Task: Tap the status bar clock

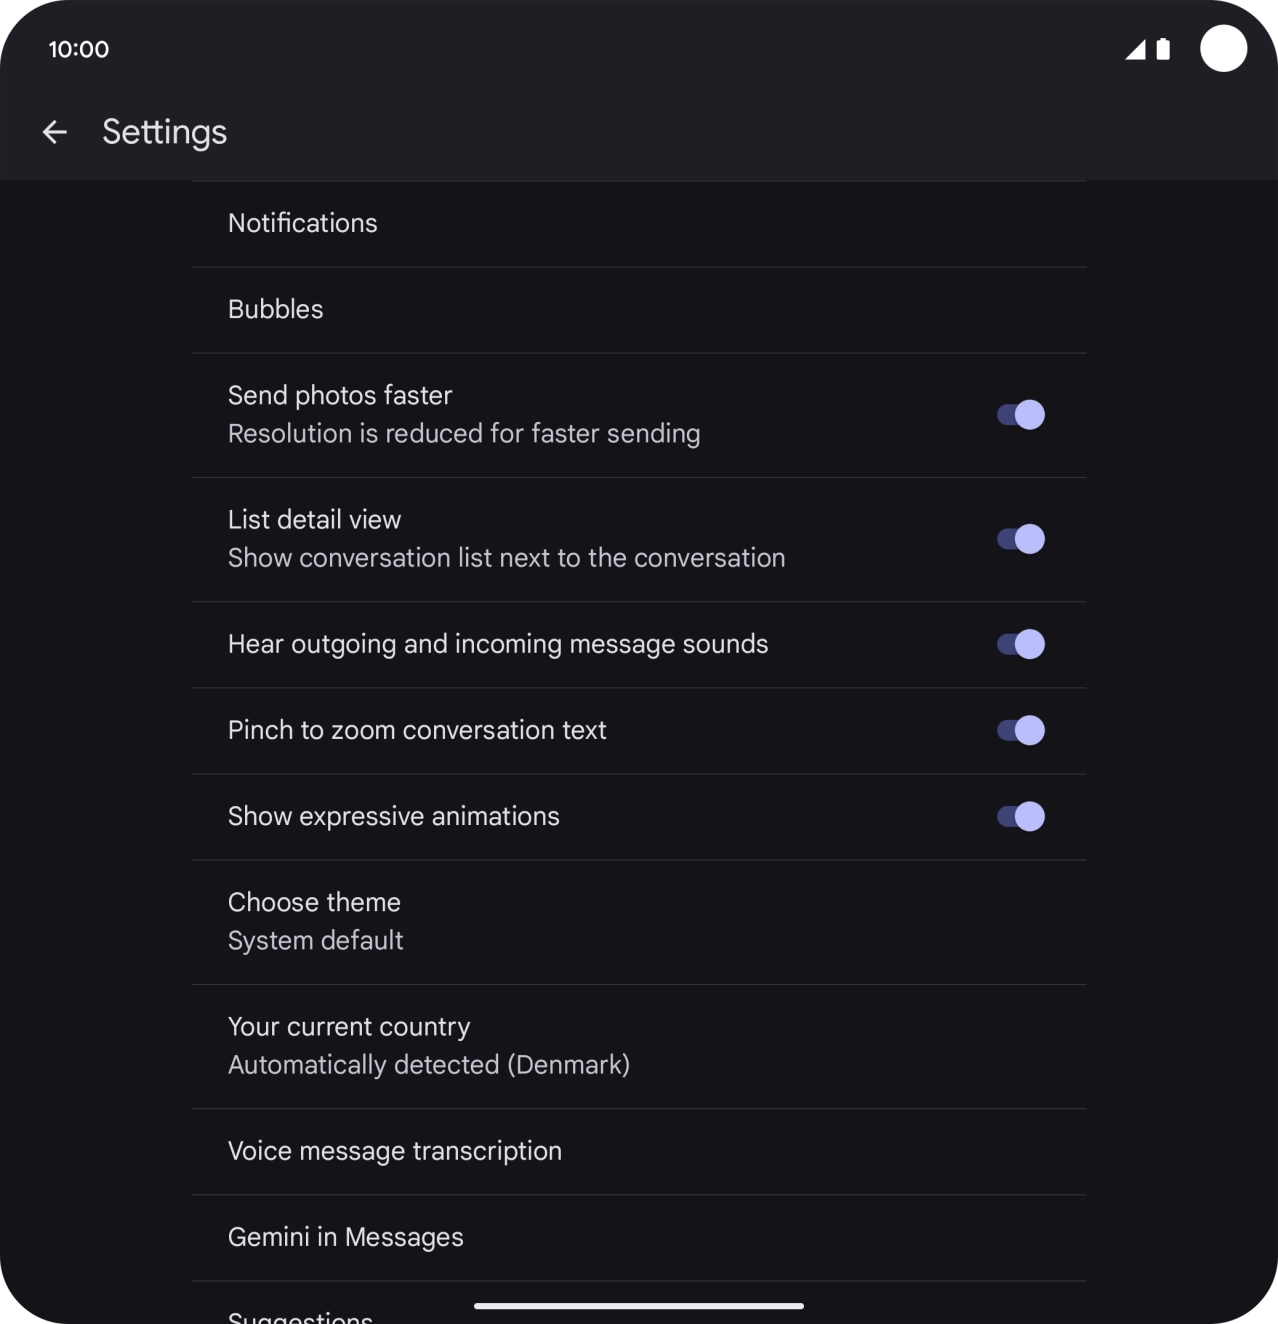Action: coord(79,49)
